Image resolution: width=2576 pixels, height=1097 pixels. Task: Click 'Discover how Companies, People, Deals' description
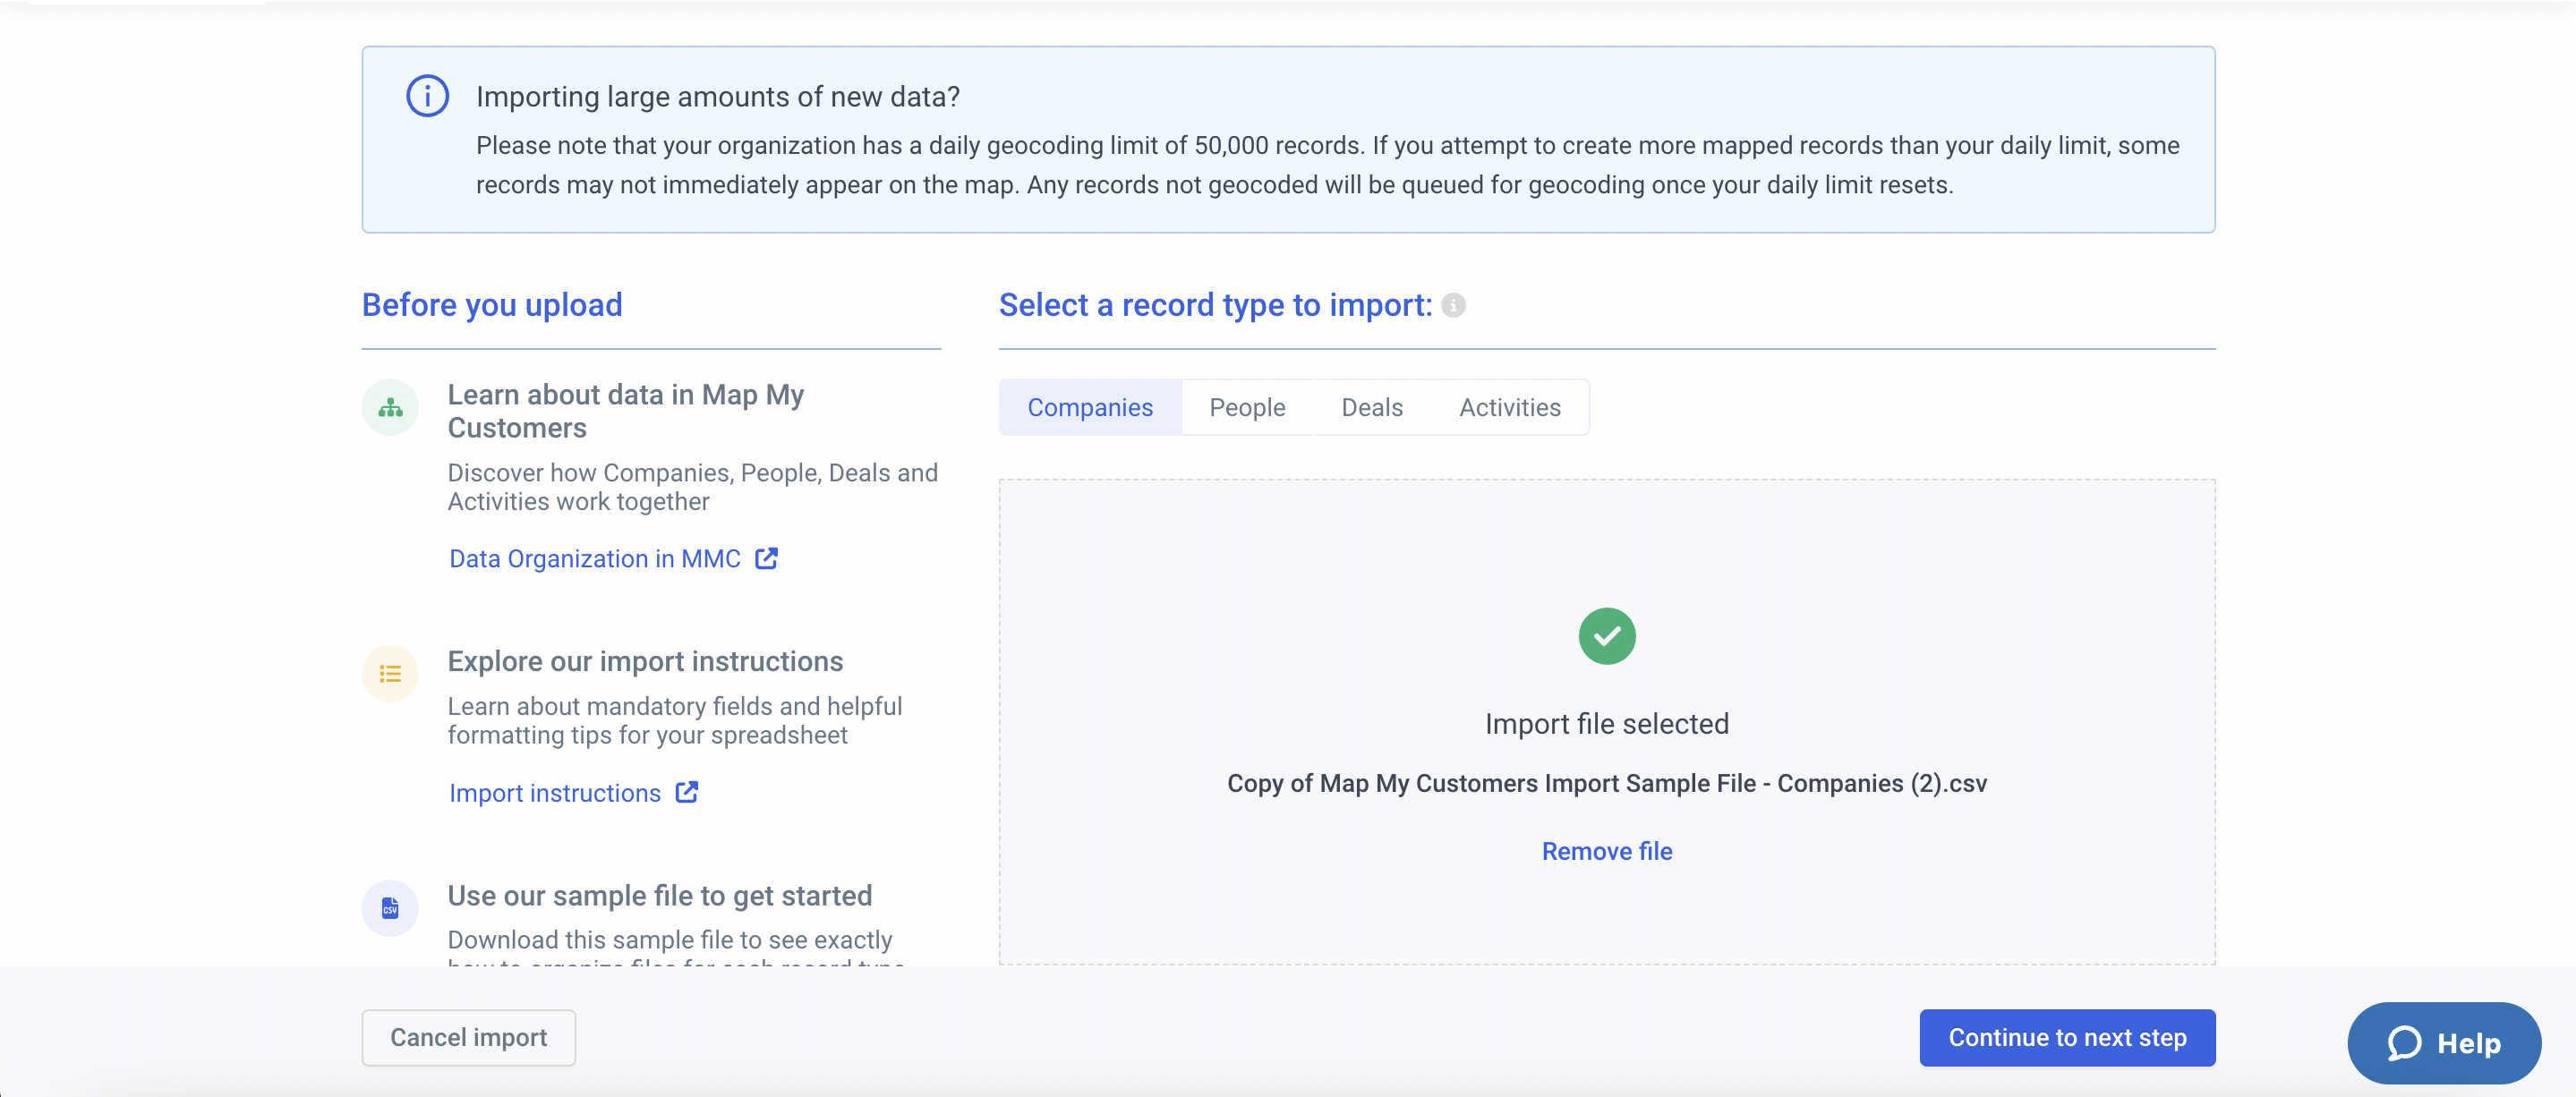click(692, 487)
